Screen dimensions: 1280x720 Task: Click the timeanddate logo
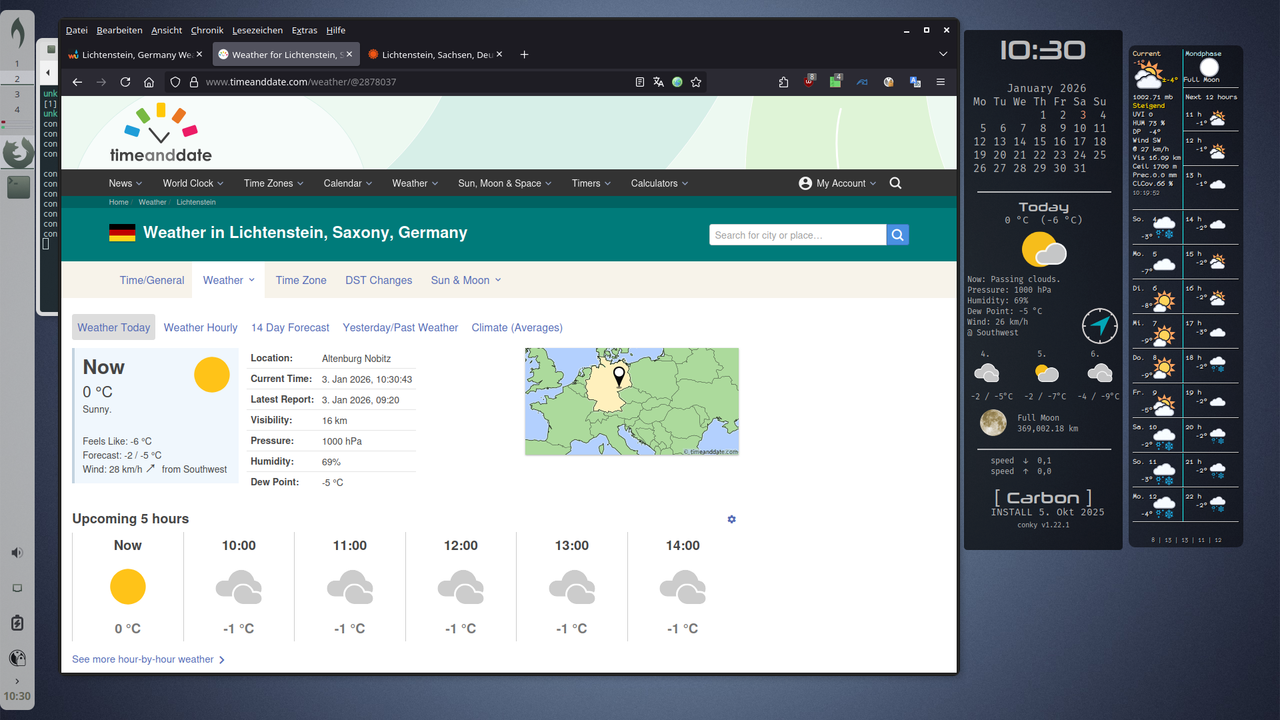pos(161,134)
